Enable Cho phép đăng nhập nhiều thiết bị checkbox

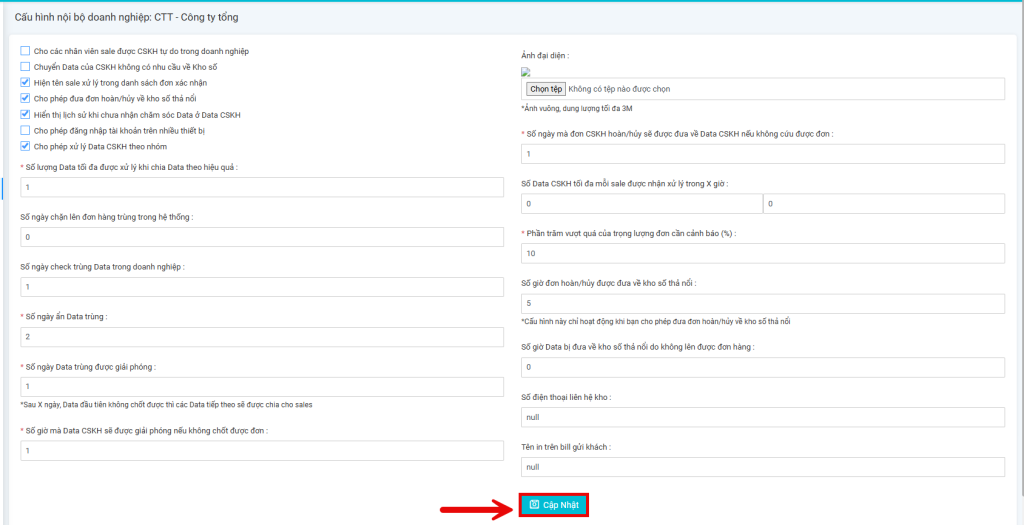(x=25, y=130)
